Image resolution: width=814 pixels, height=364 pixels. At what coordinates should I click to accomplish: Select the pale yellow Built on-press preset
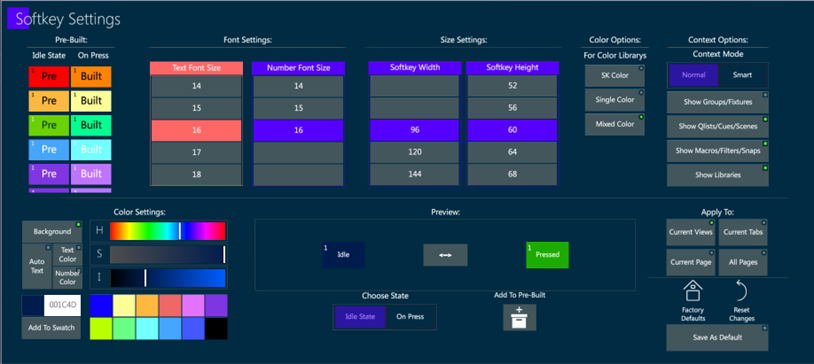pos(91,101)
